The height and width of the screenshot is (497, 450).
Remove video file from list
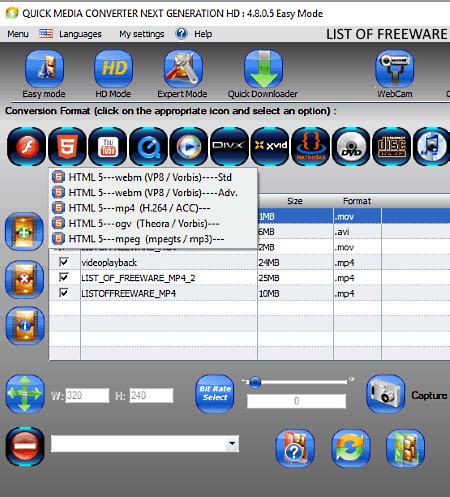click(24, 279)
